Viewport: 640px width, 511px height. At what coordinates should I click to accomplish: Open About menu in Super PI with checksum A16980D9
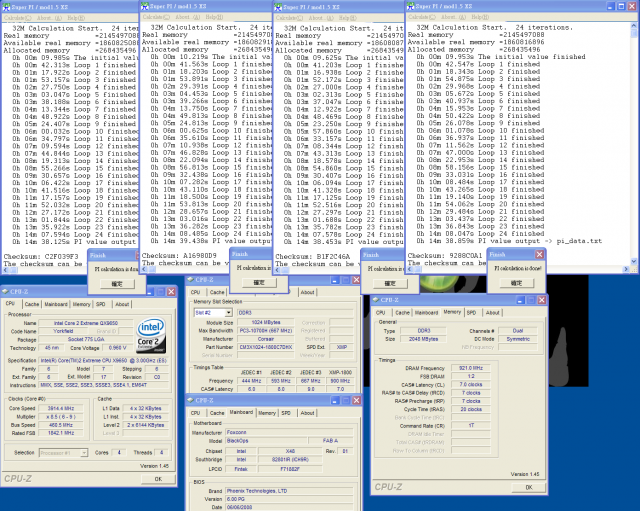point(188,17)
